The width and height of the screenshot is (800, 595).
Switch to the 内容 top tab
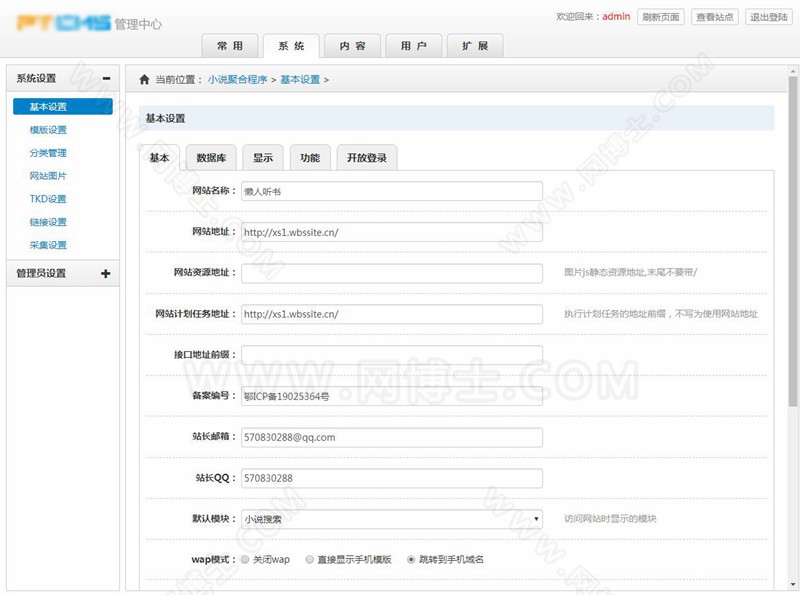[x=353, y=46]
